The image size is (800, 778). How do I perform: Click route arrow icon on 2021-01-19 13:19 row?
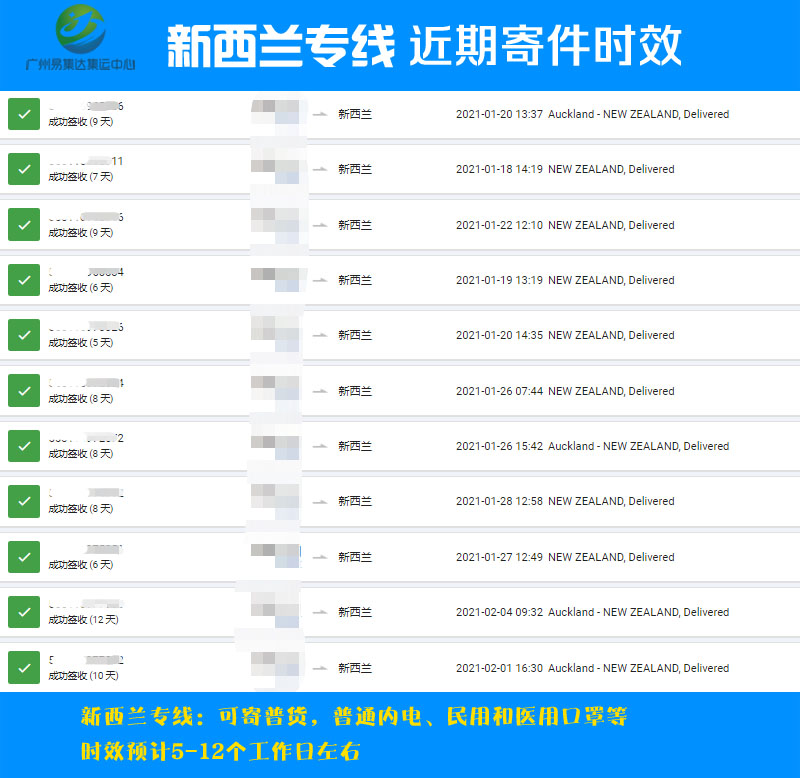(x=320, y=281)
